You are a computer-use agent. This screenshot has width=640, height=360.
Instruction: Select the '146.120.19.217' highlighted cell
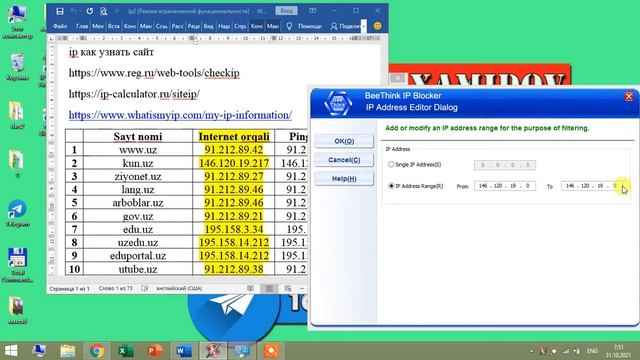tap(234, 163)
